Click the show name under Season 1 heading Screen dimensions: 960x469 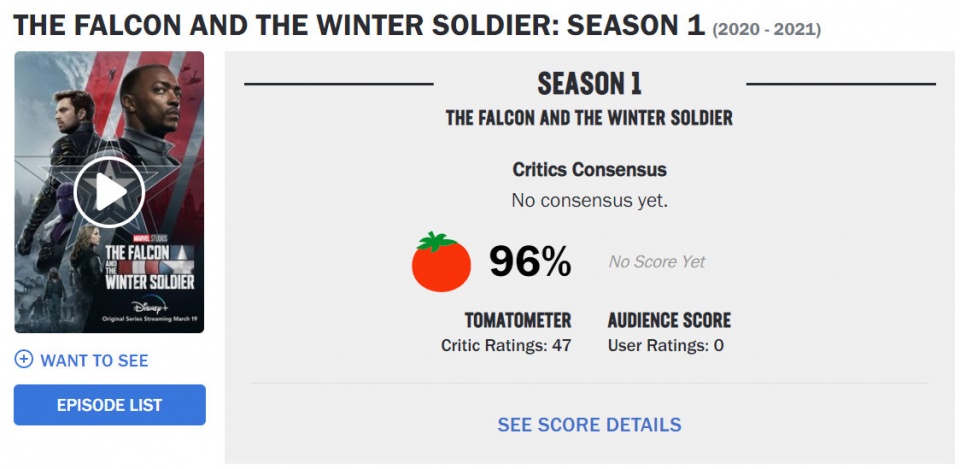pos(589,118)
